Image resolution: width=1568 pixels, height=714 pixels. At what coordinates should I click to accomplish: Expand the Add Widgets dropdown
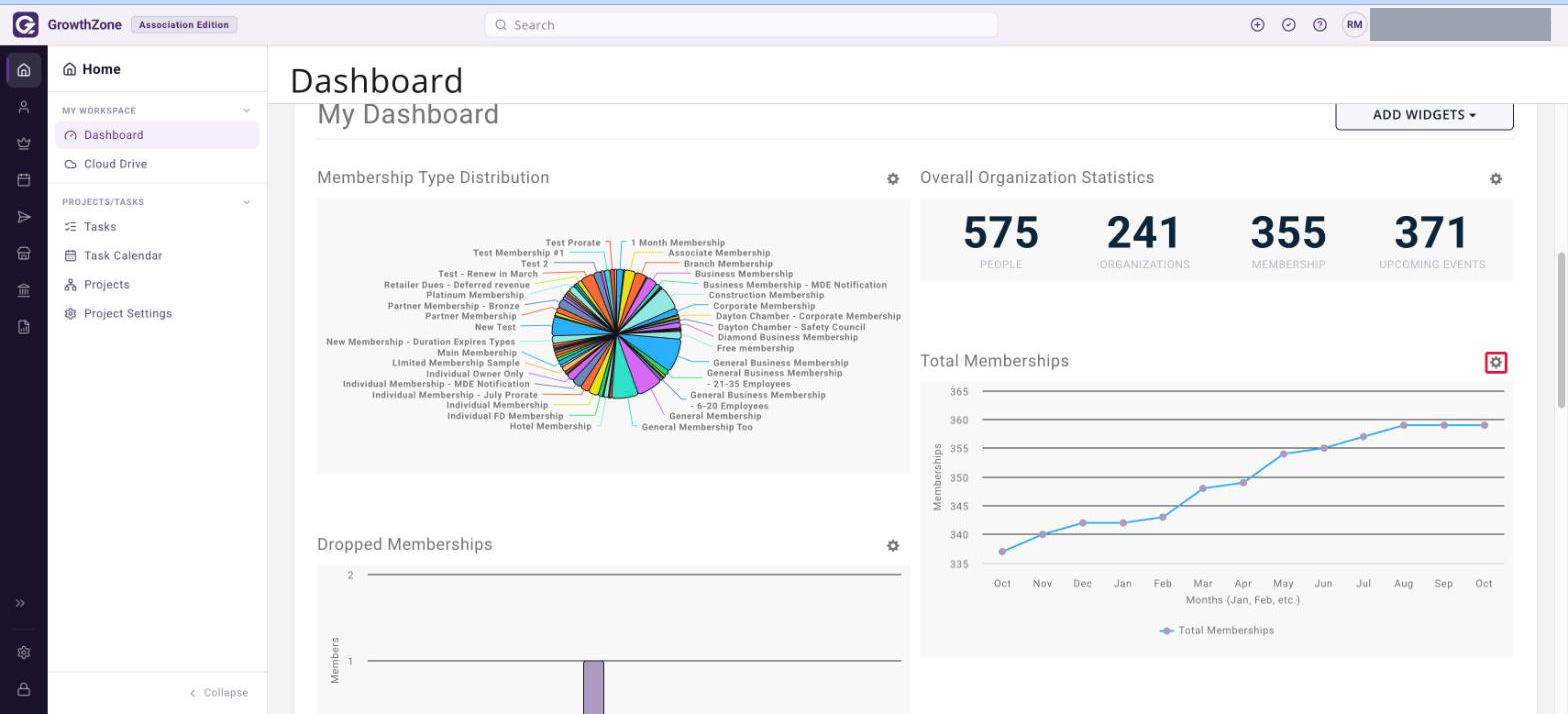(1424, 115)
